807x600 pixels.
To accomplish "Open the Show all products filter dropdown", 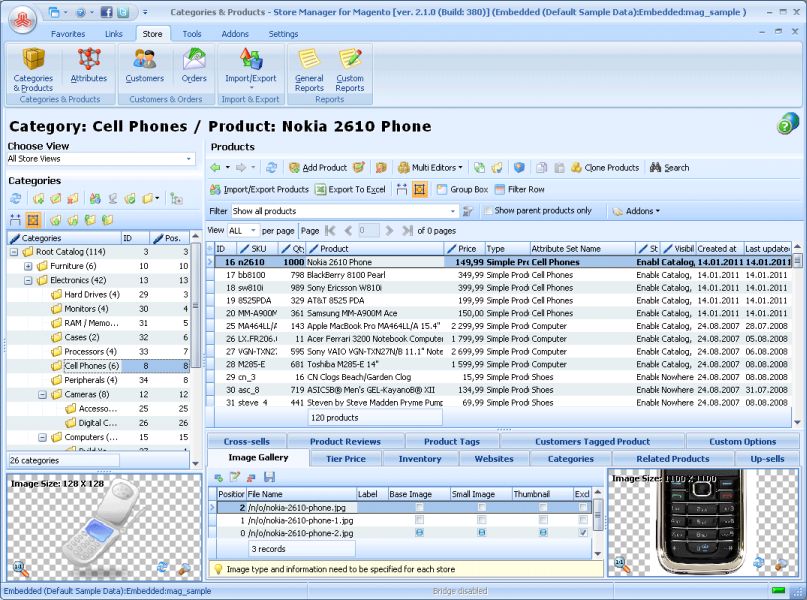I will point(344,211).
